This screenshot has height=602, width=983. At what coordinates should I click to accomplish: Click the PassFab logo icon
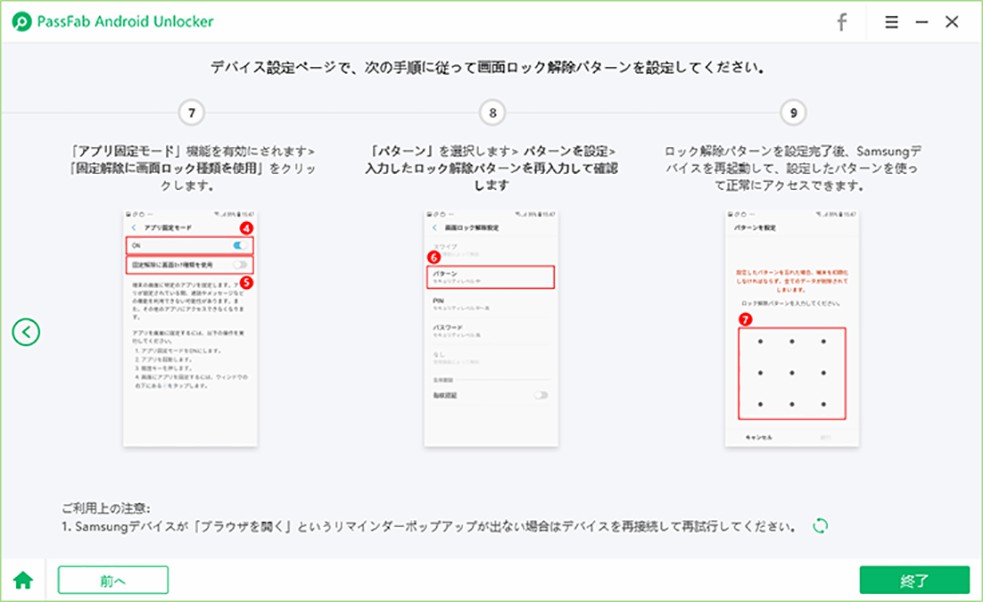(x=22, y=22)
